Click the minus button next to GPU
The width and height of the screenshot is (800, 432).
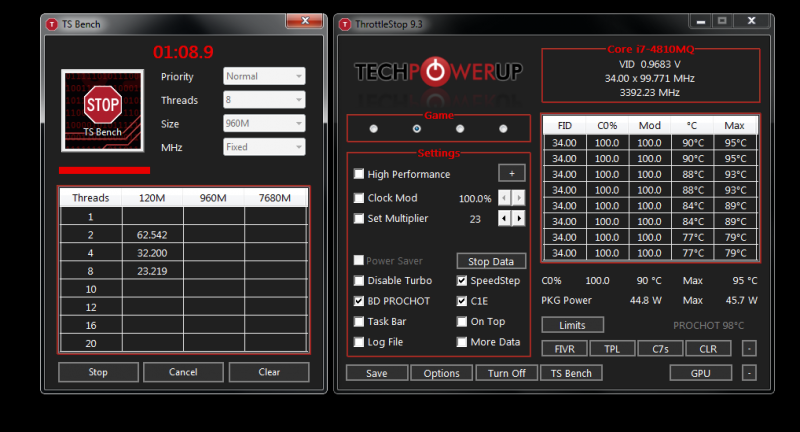[749, 373]
